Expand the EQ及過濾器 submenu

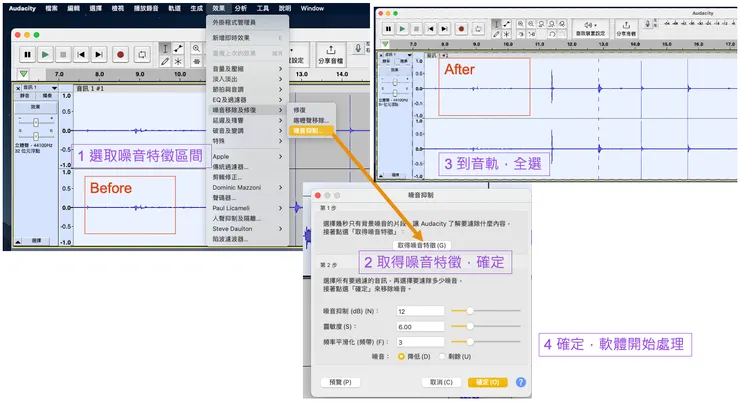click(248, 100)
